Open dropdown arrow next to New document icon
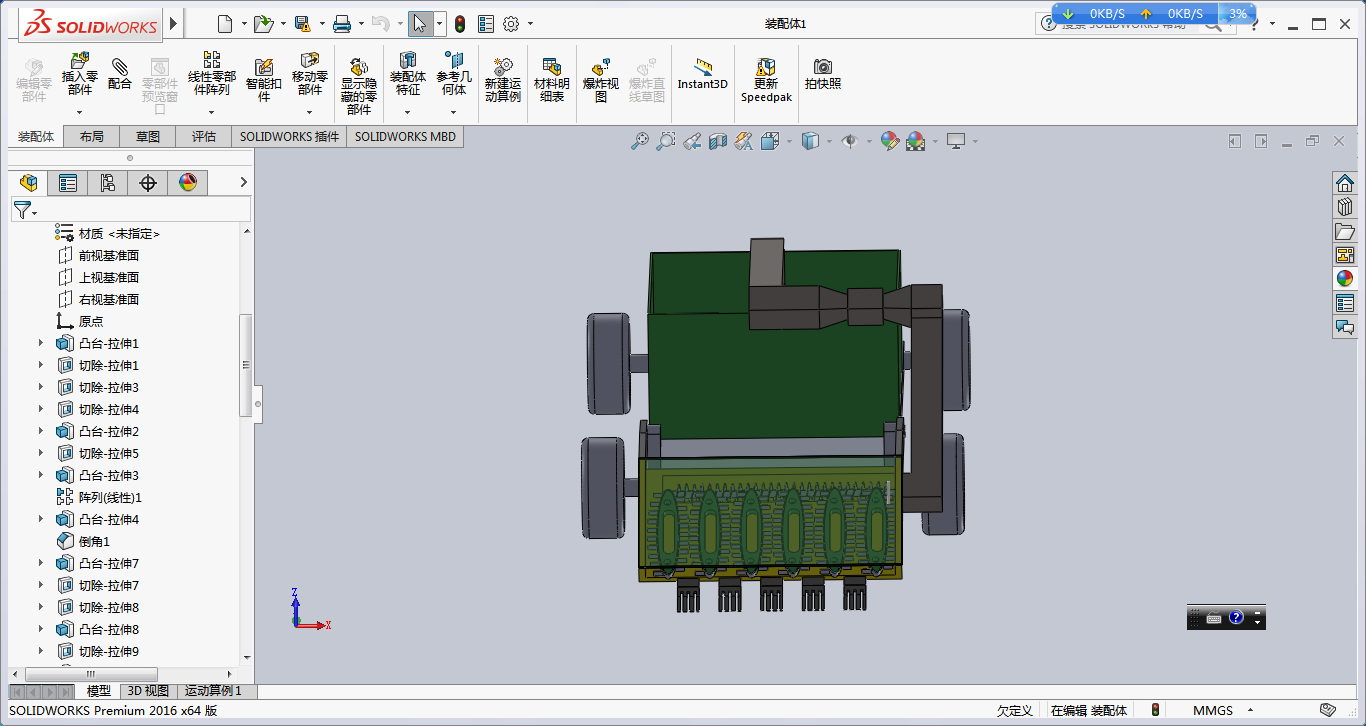 click(244, 24)
